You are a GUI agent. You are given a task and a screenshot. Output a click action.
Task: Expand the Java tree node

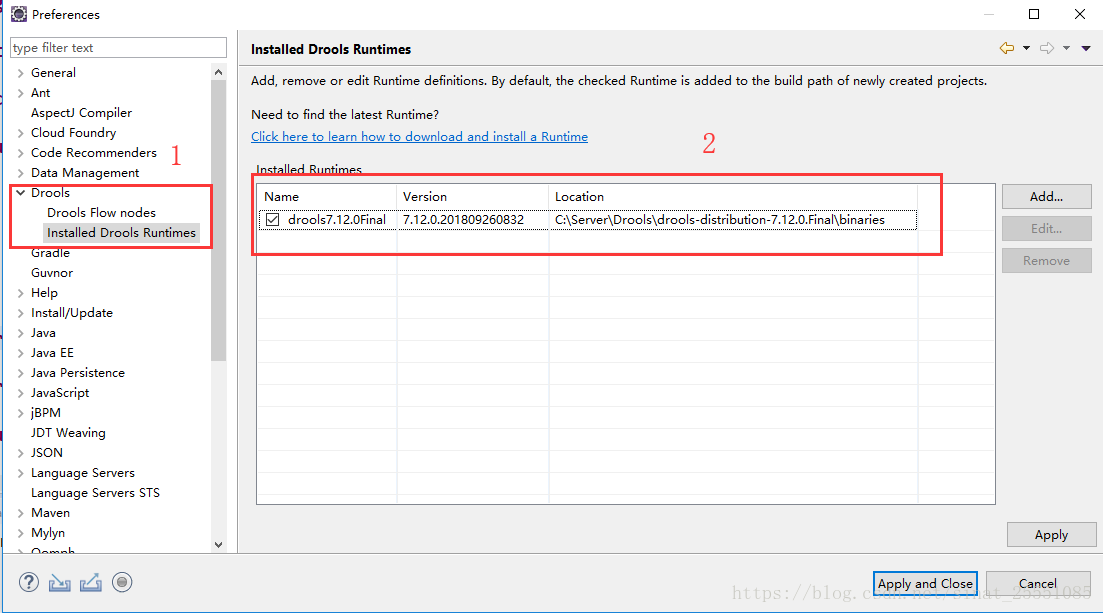(x=20, y=333)
